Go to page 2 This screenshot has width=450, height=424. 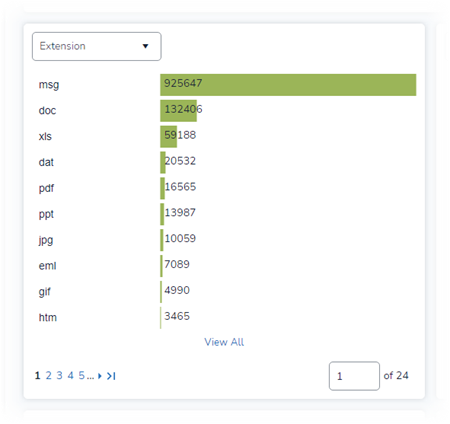49,376
